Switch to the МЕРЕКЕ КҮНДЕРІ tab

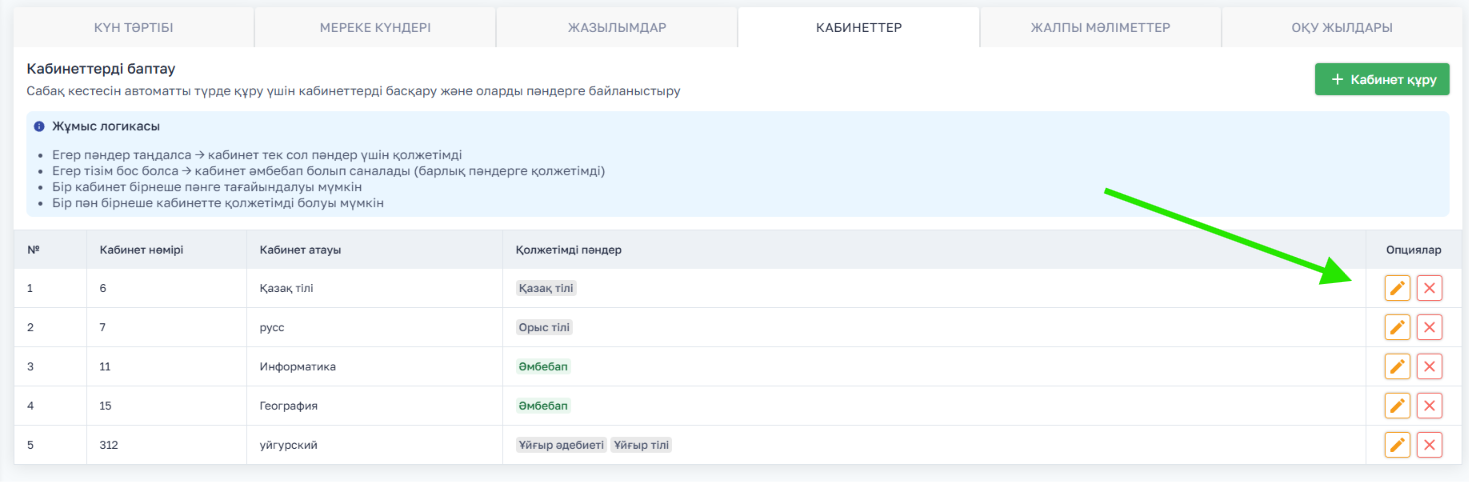(375, 27)
